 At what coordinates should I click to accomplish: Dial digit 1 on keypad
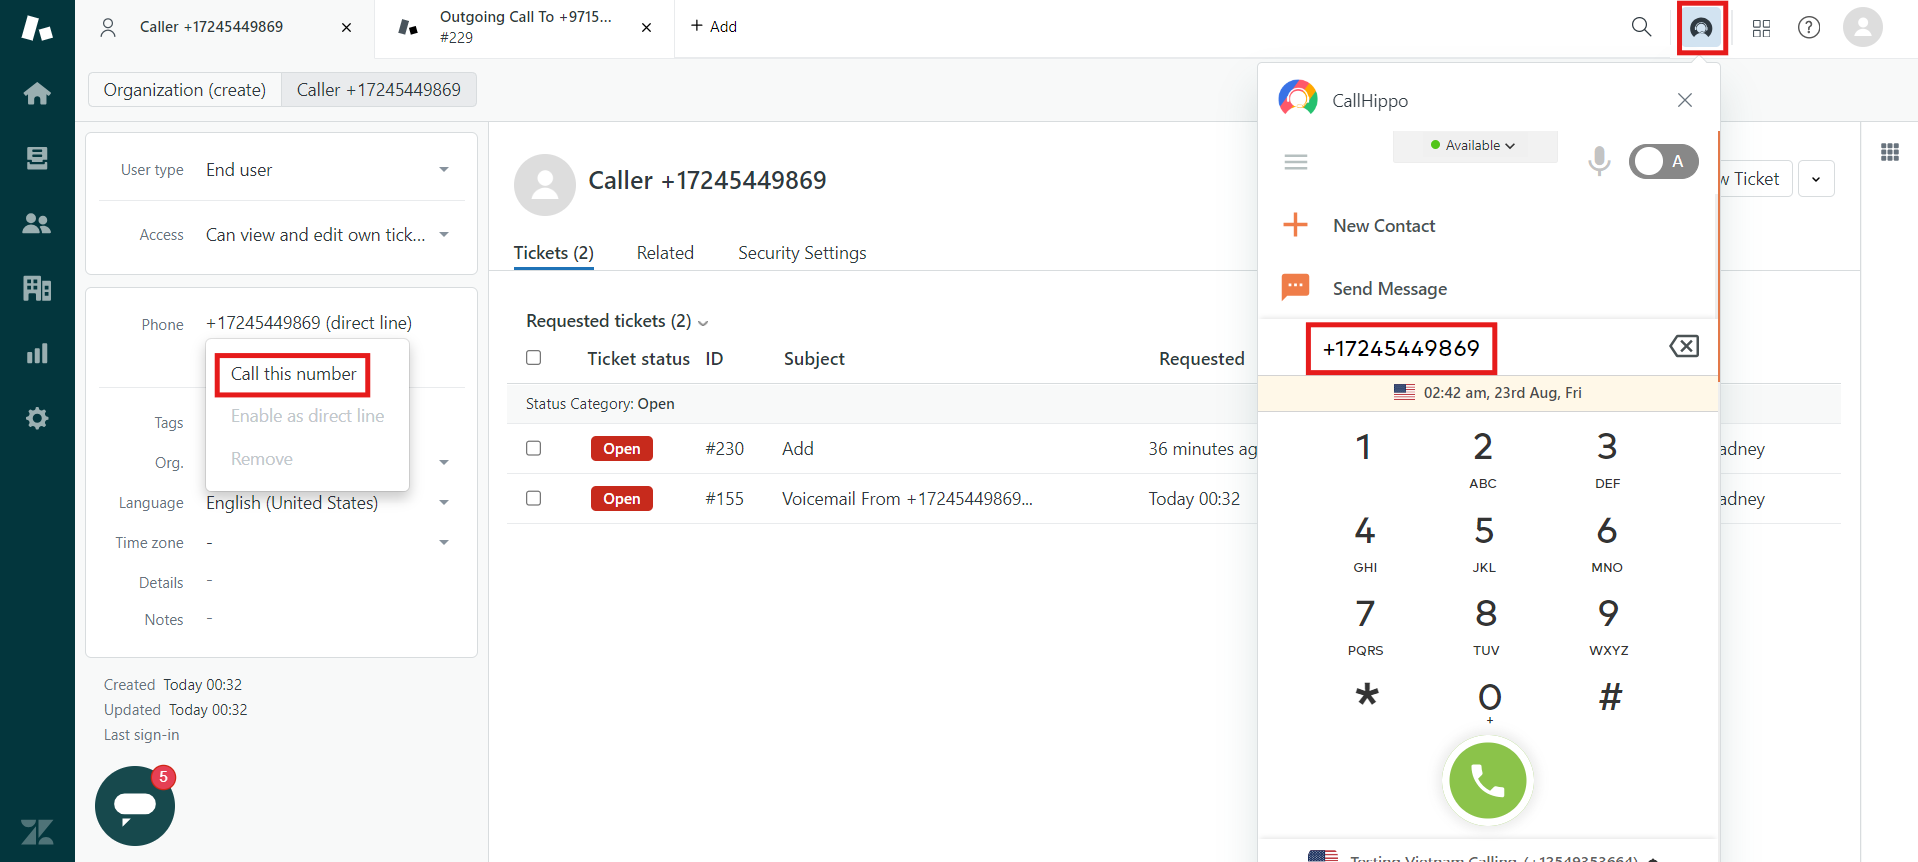click(1363, 447)
